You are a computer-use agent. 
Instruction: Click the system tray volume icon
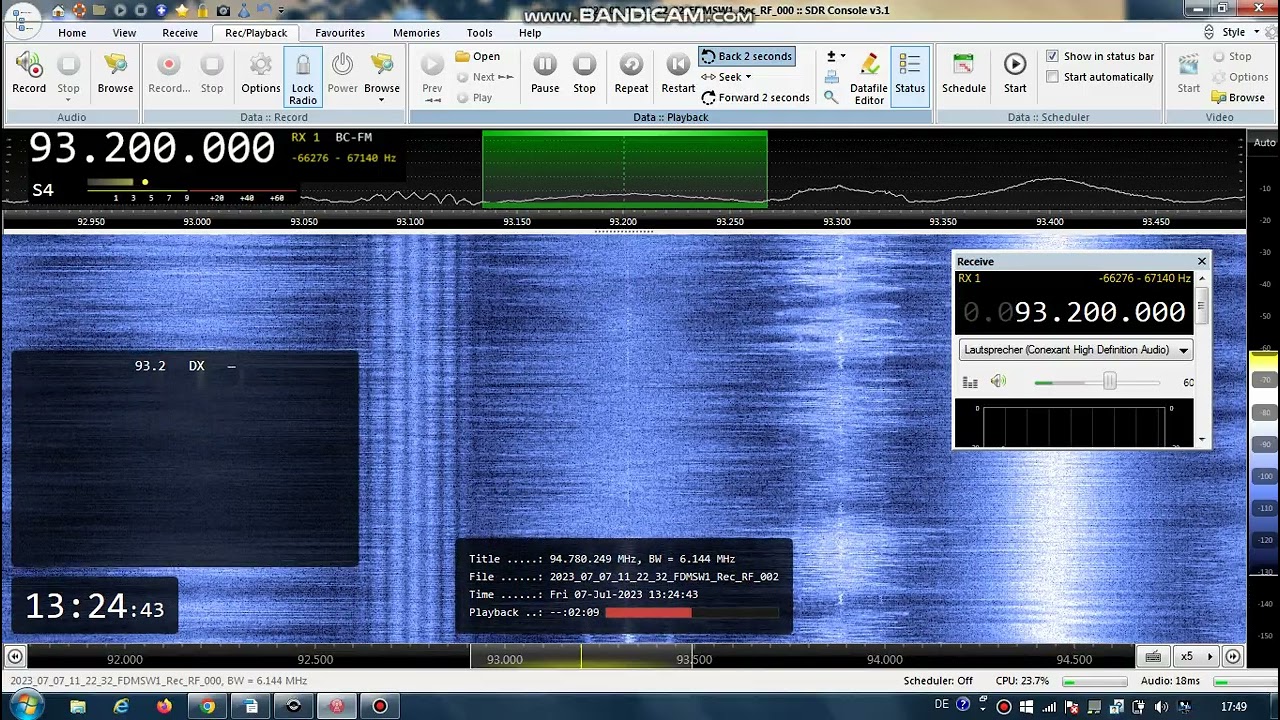pos(1161,707)
